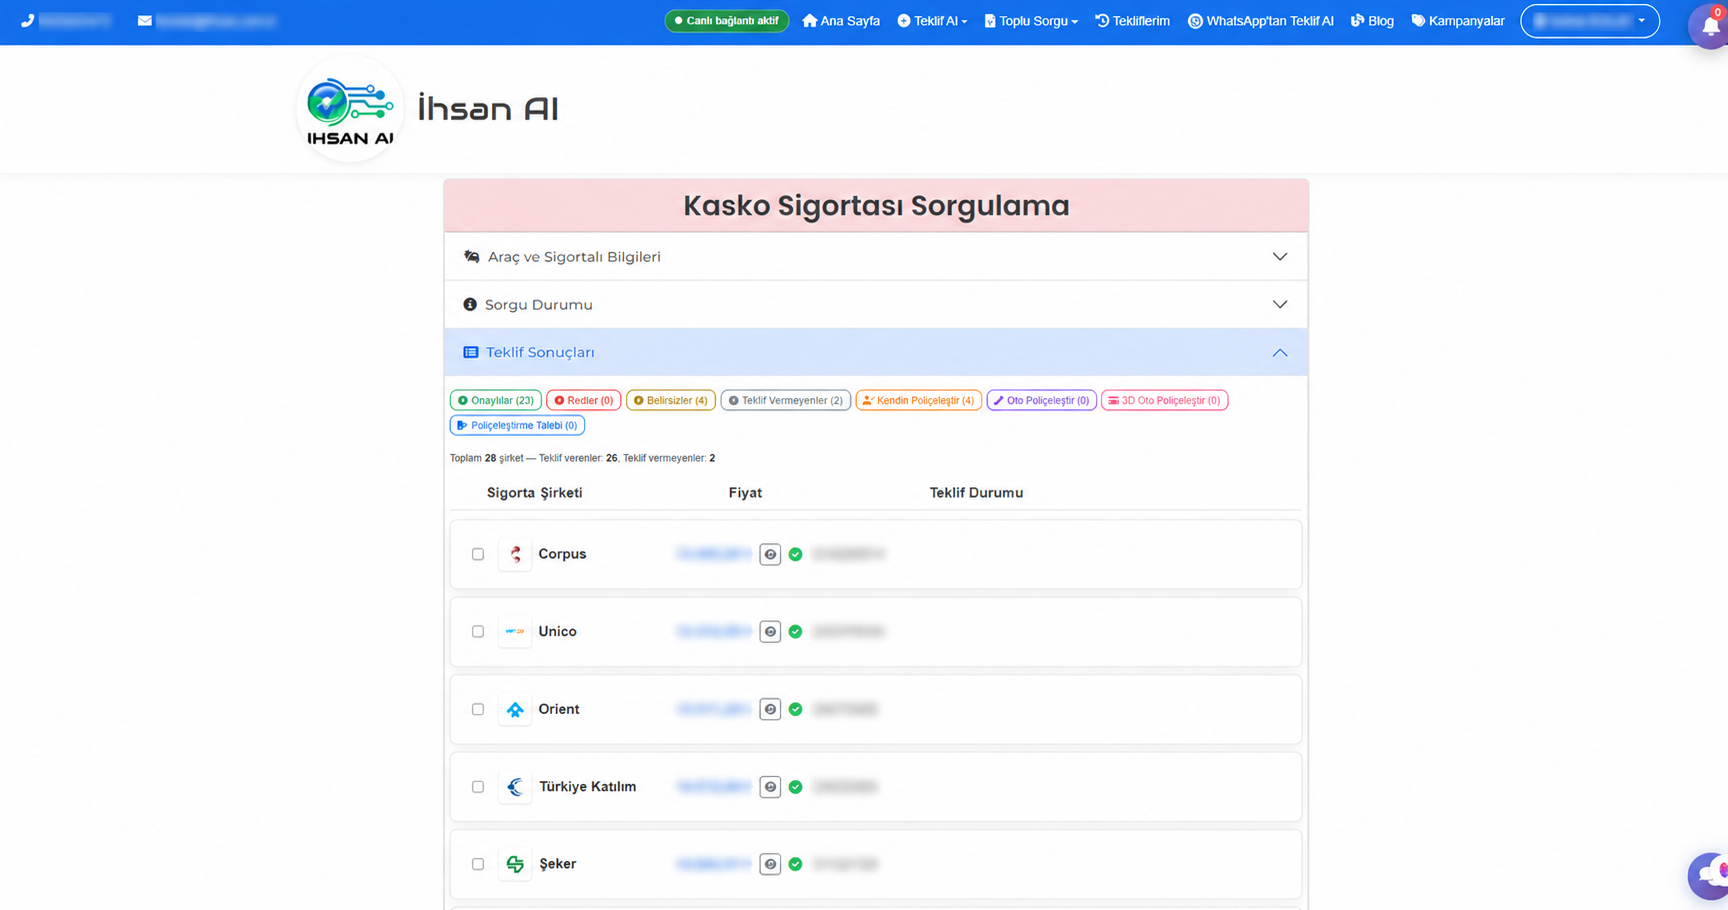The image size is (1728, 910).
Task: Filter by Belirsizler (4)
Action: pyautogui.click(x=671, y=400)
